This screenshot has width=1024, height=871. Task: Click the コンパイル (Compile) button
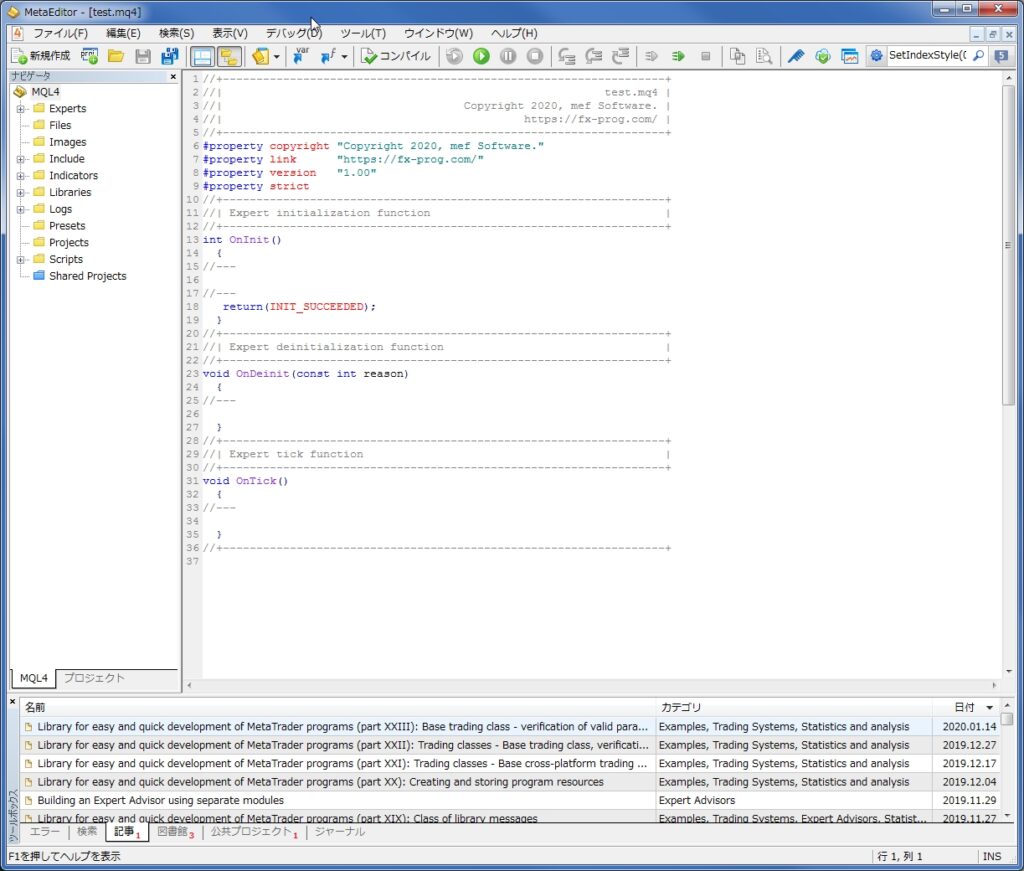tap(396, 56)
